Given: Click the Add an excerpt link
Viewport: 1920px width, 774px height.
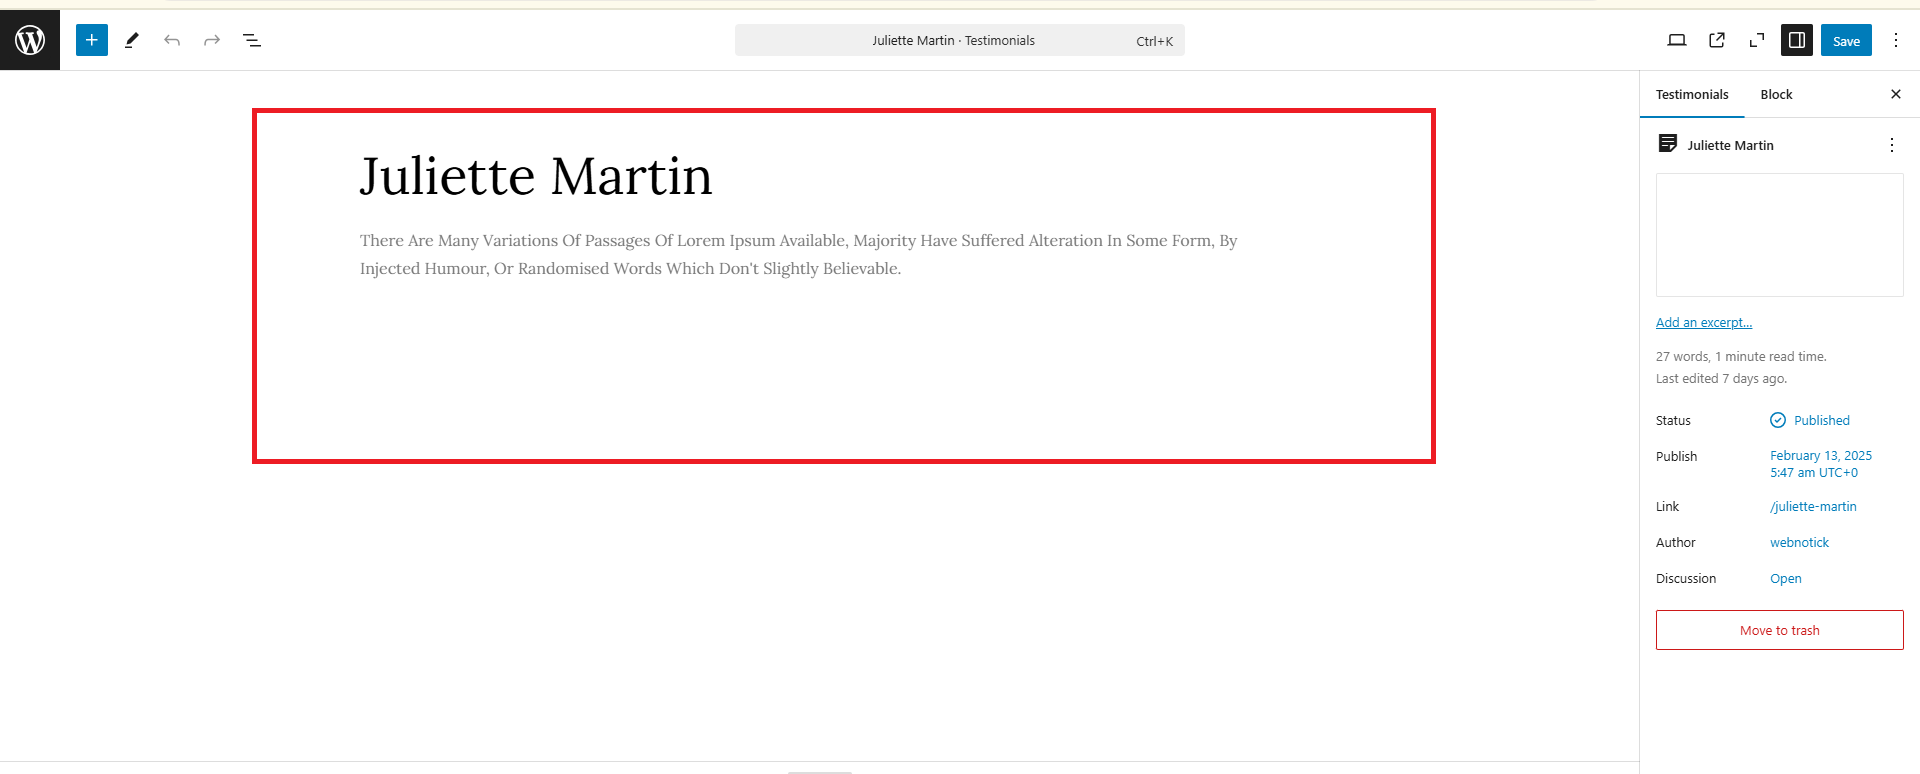Looking at the screenshot, I should point(1704,323).
